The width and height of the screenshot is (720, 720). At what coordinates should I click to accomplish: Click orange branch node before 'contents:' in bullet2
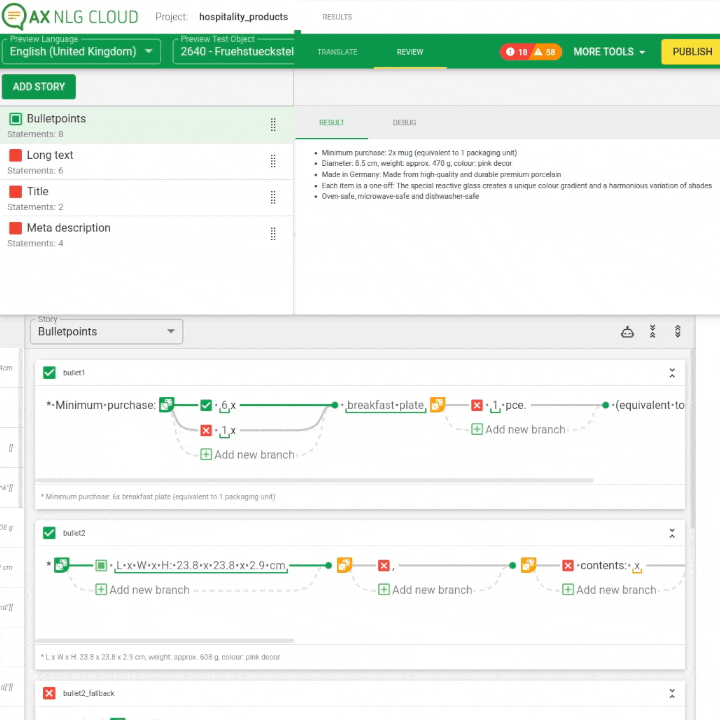pyautogui.click(x=528, y=565)
